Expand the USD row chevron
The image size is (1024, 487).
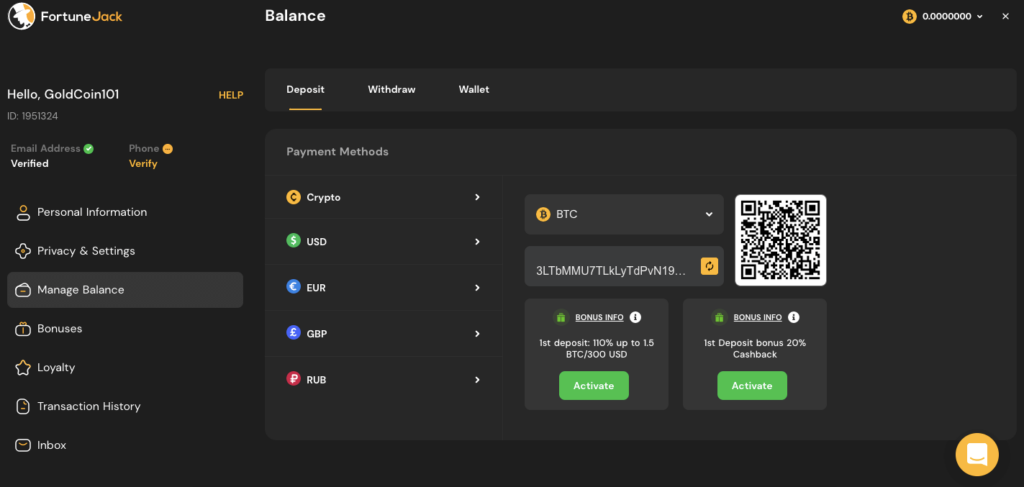[x=477, y=242]
